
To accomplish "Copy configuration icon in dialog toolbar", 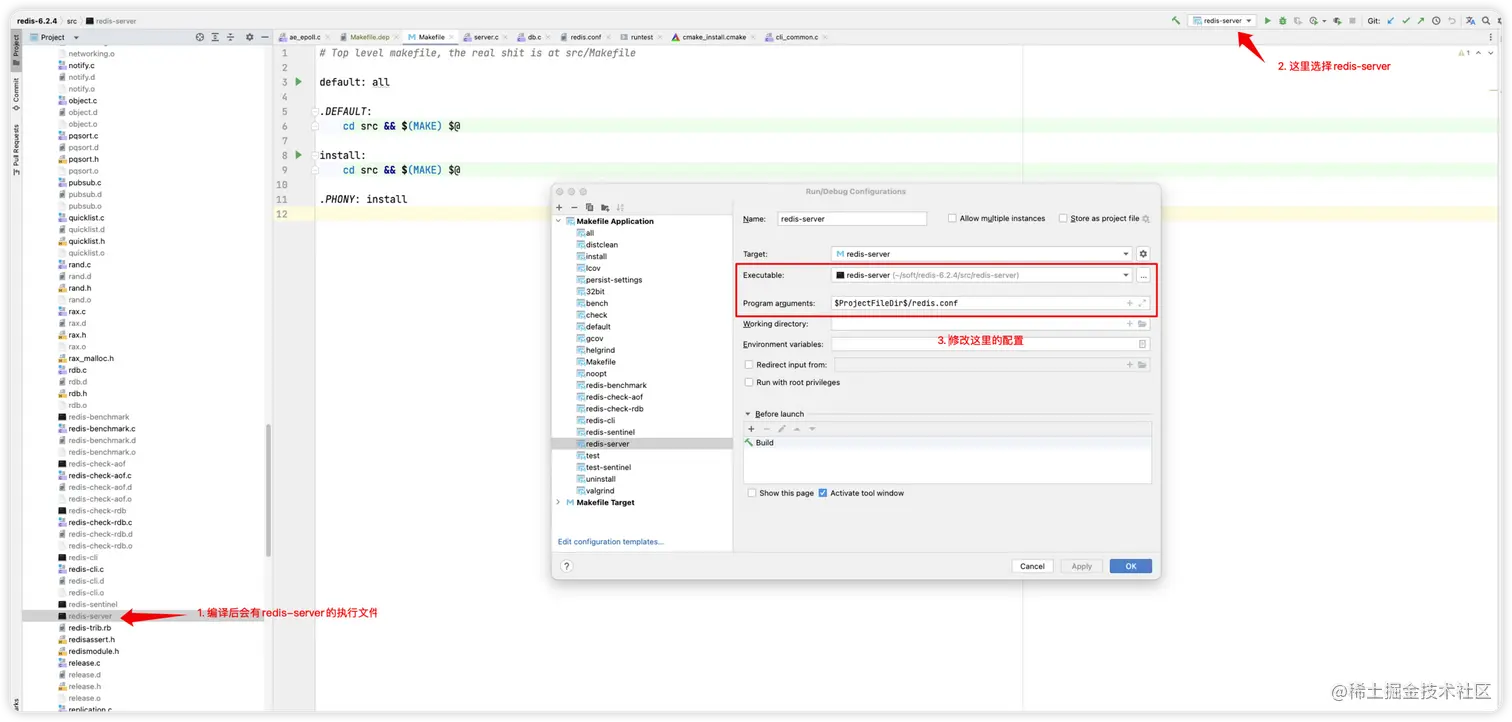I will point(590,207).
